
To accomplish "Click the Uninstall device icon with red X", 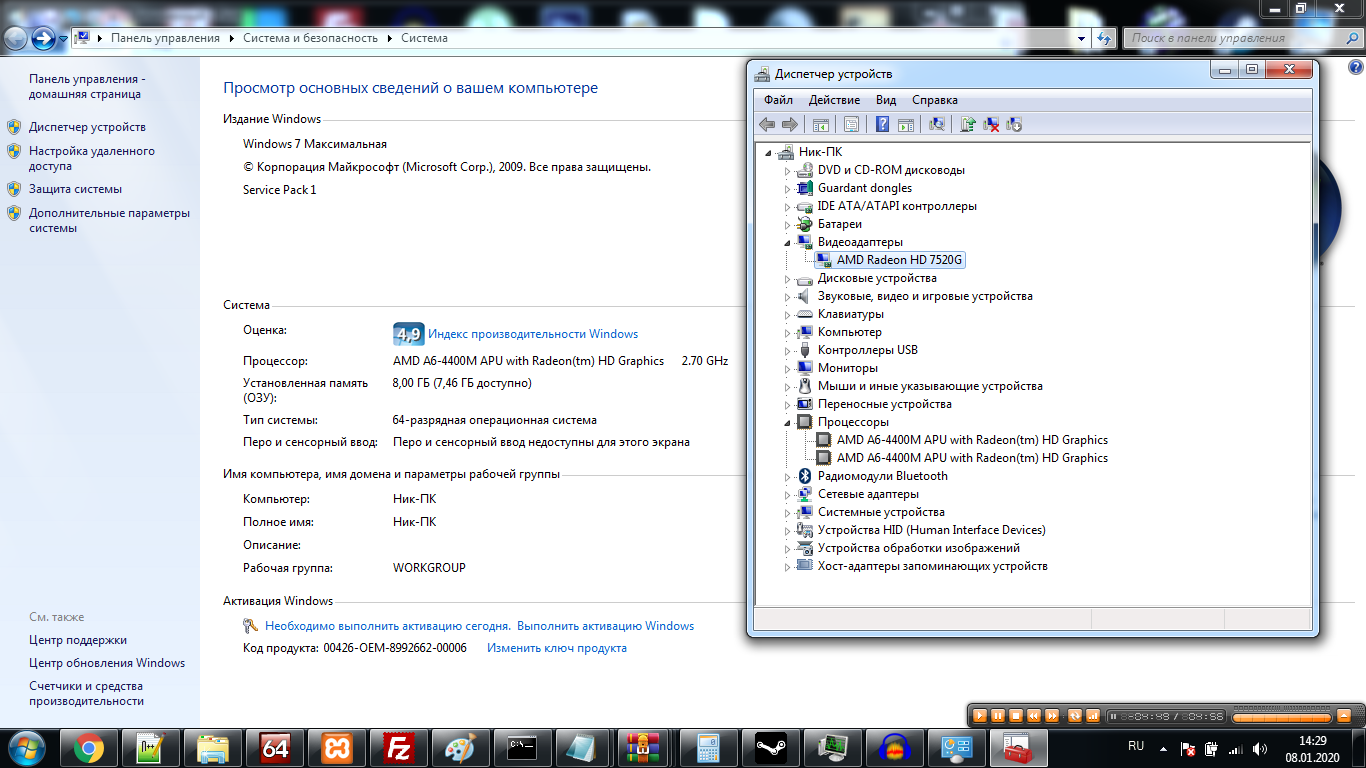I will pyautogui.click(x=991, y=124).
